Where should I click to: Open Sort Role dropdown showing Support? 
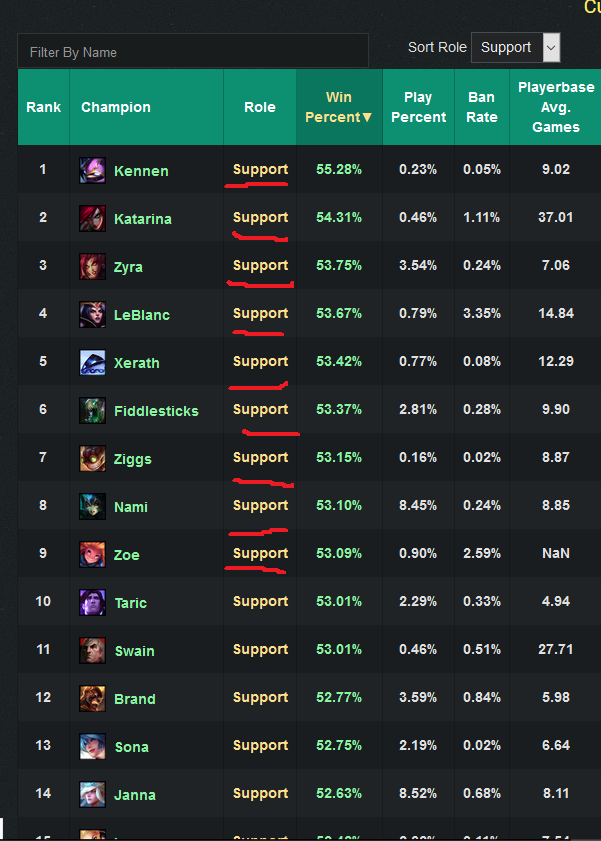pyautogui.click(x=515, y=47)
